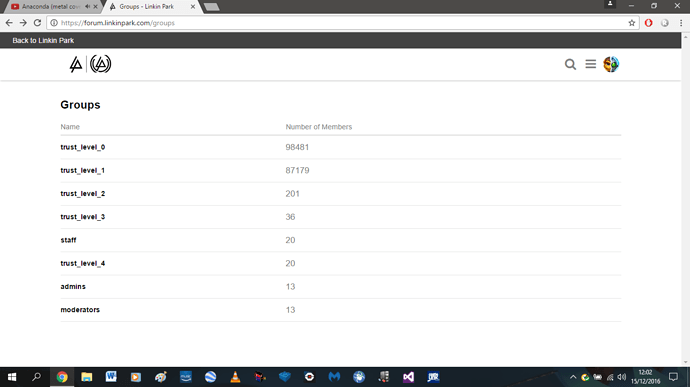Viewport: 690px width, 387px height.
Task: Open VLC from the taskbar
Action: click(x=235, y=377)
